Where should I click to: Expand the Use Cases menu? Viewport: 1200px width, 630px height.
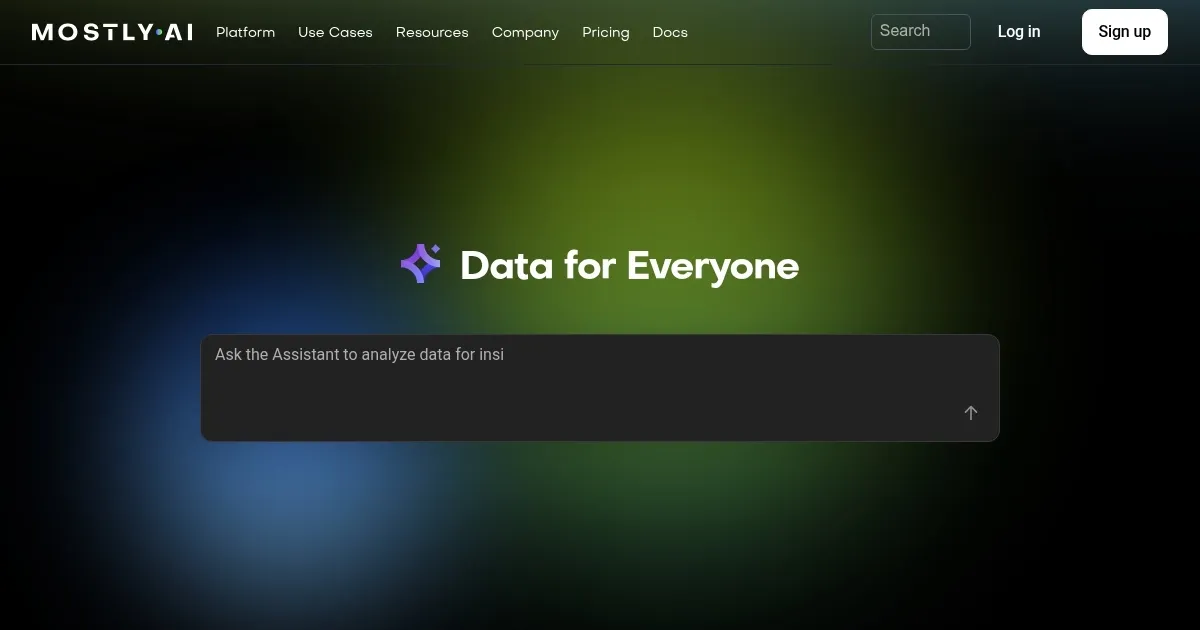click(335, 32)
